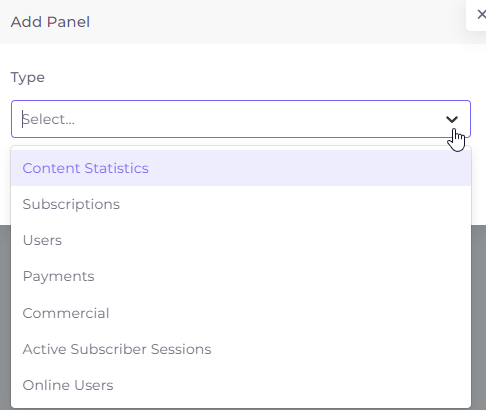Close the Add Panel dialog
486x410 pixels.
click(x=480, y=15)
